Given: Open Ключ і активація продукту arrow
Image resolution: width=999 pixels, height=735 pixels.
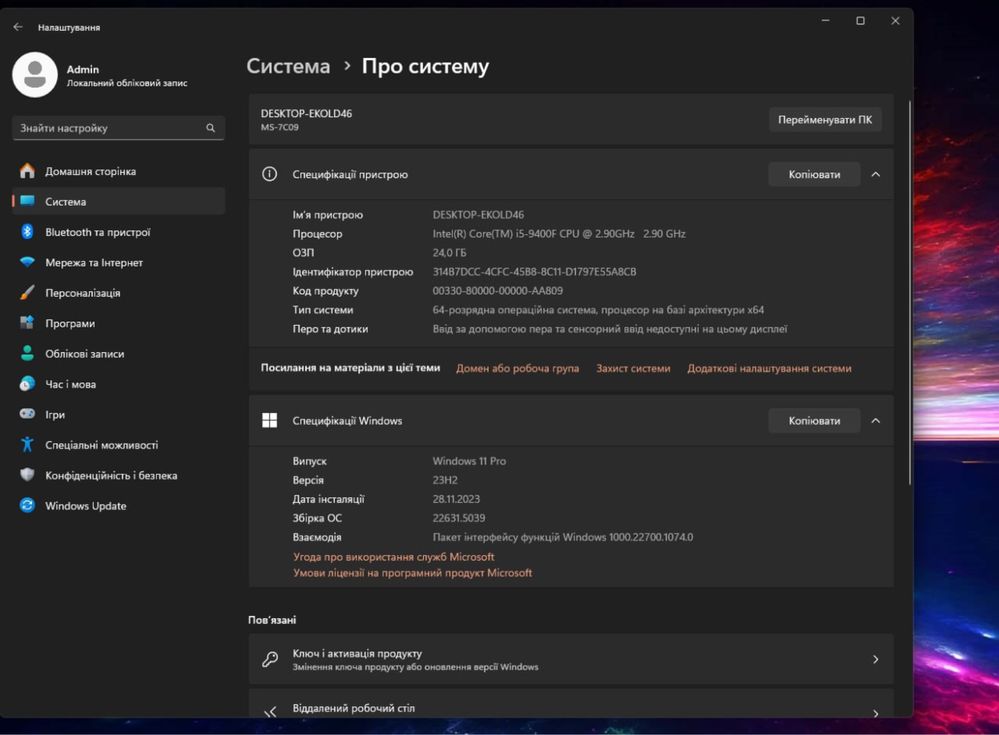Looking at the screenshot, I should point(875,659).
